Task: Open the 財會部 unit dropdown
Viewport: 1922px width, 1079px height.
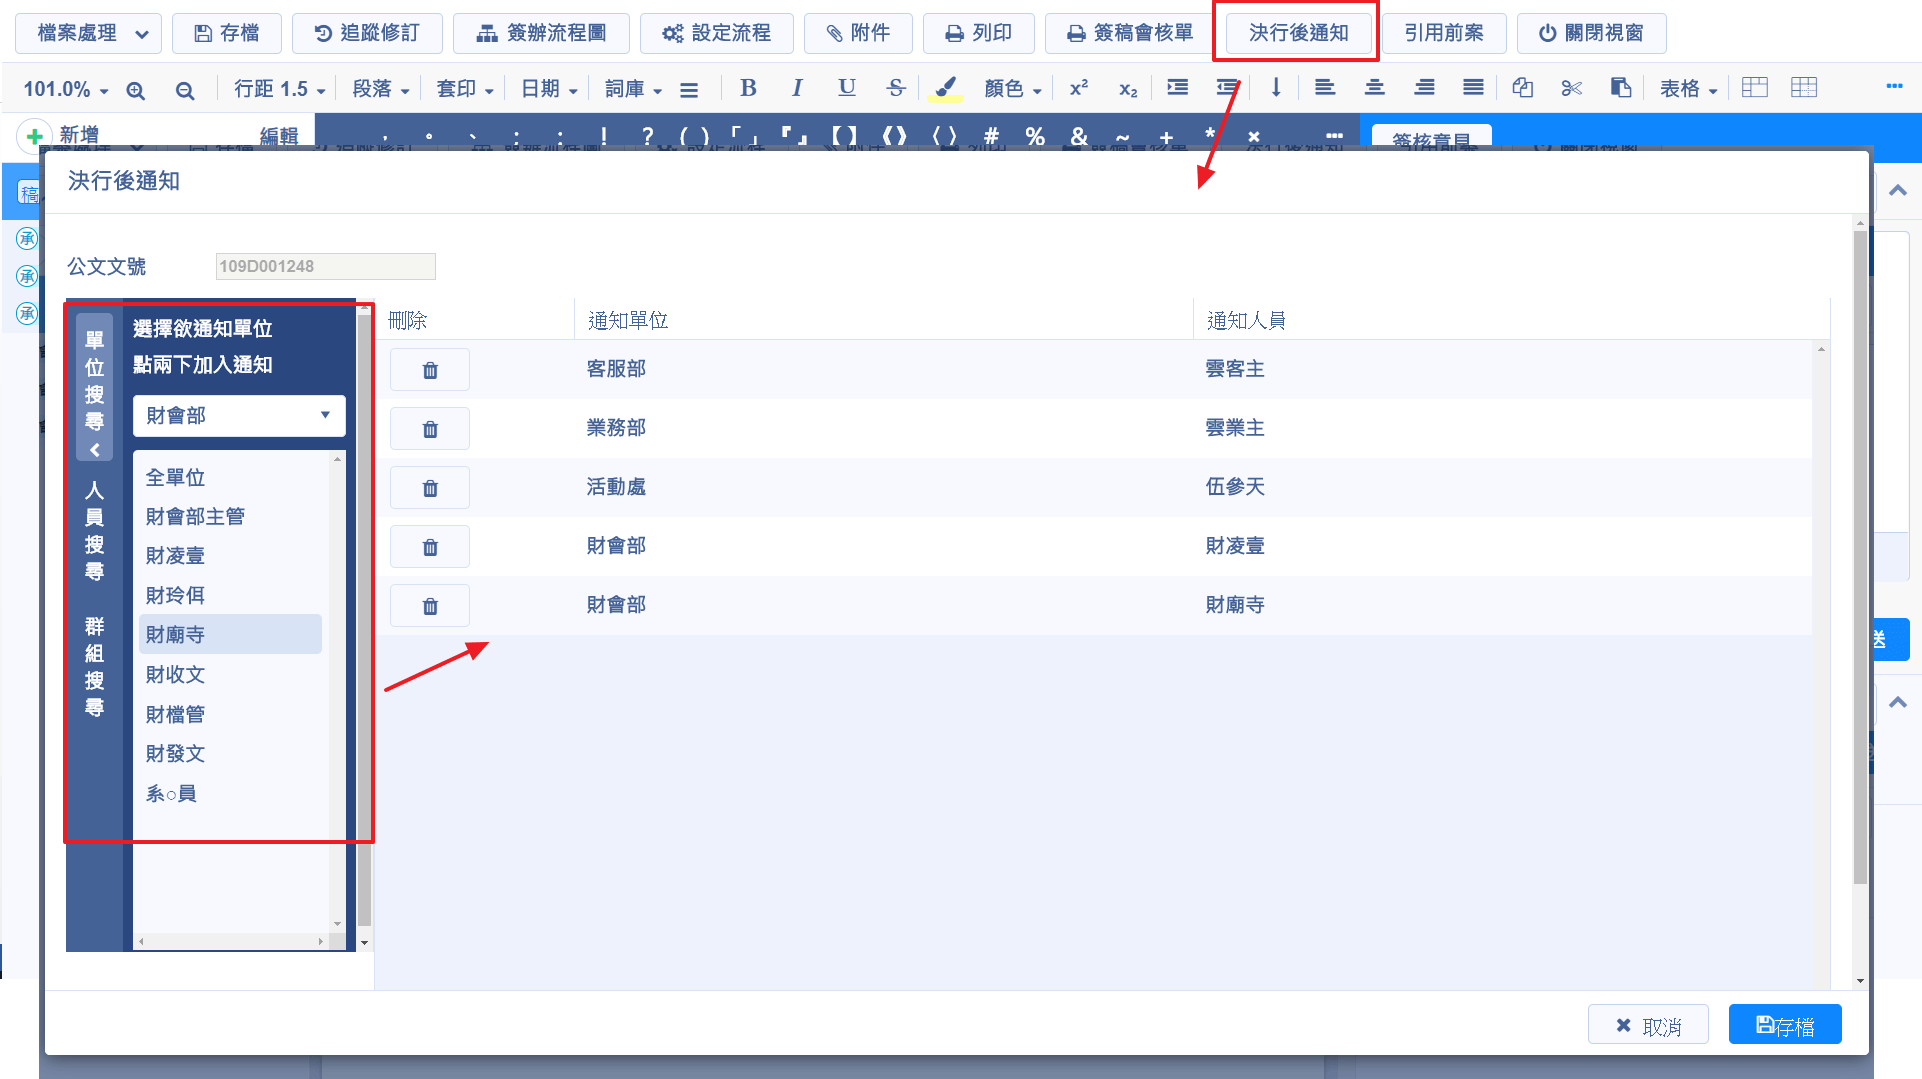Action: [x=239, y=416]
